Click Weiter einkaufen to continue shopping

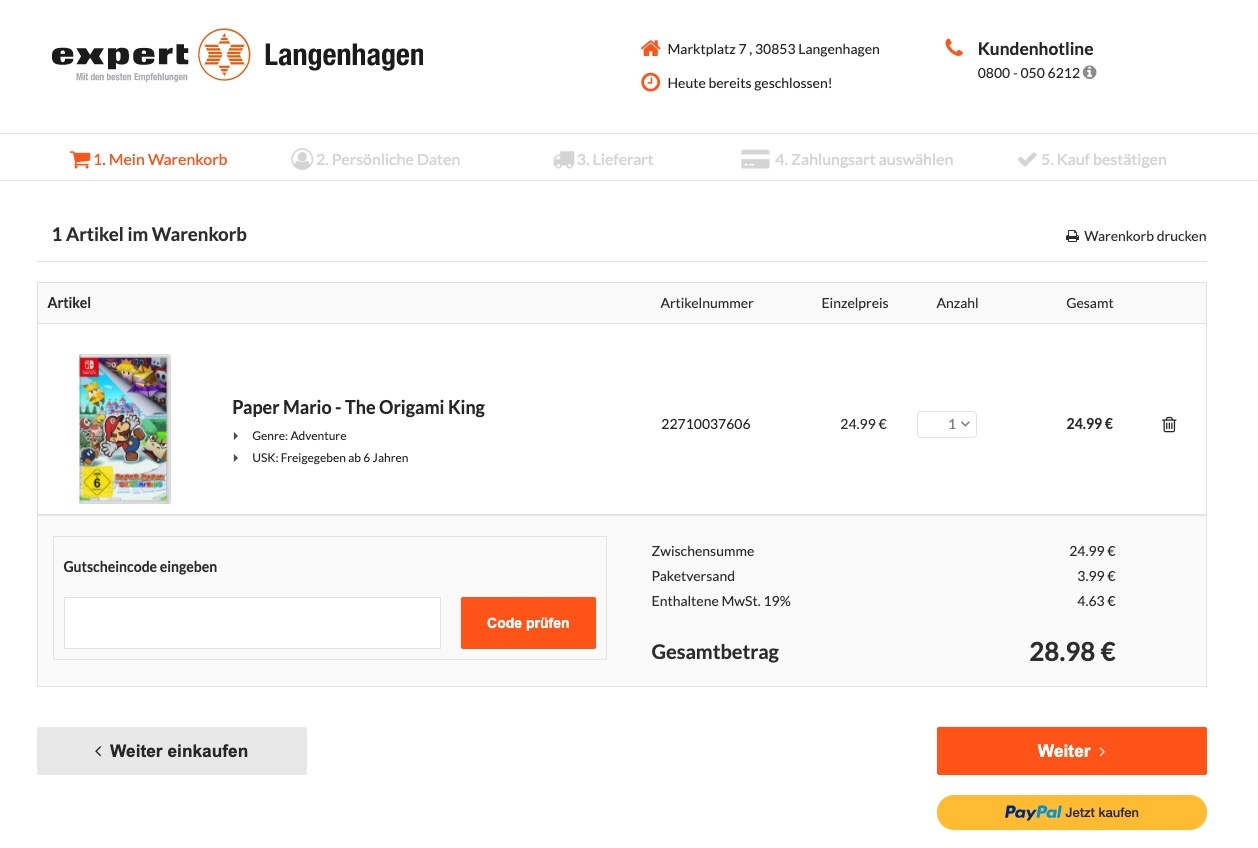[172, 751]
